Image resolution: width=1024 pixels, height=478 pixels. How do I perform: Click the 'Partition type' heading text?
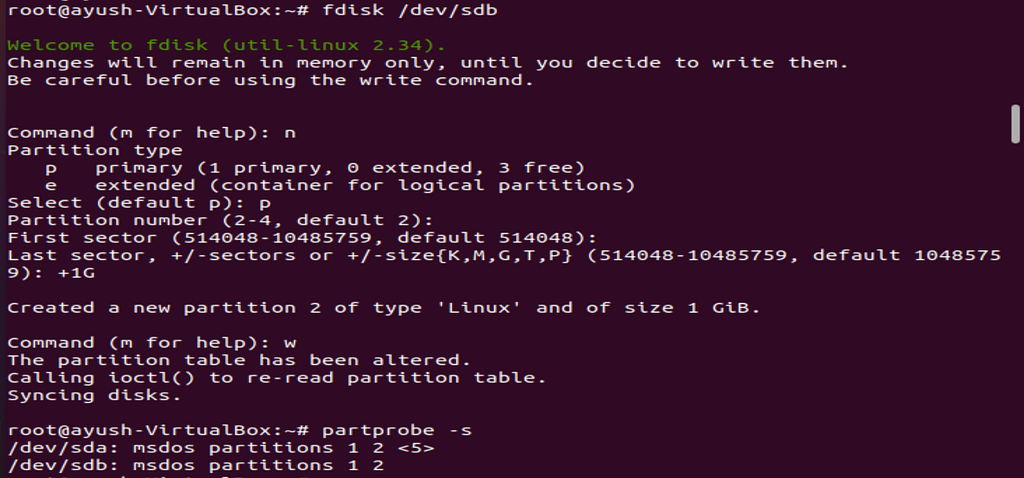(x=95, y=150)
